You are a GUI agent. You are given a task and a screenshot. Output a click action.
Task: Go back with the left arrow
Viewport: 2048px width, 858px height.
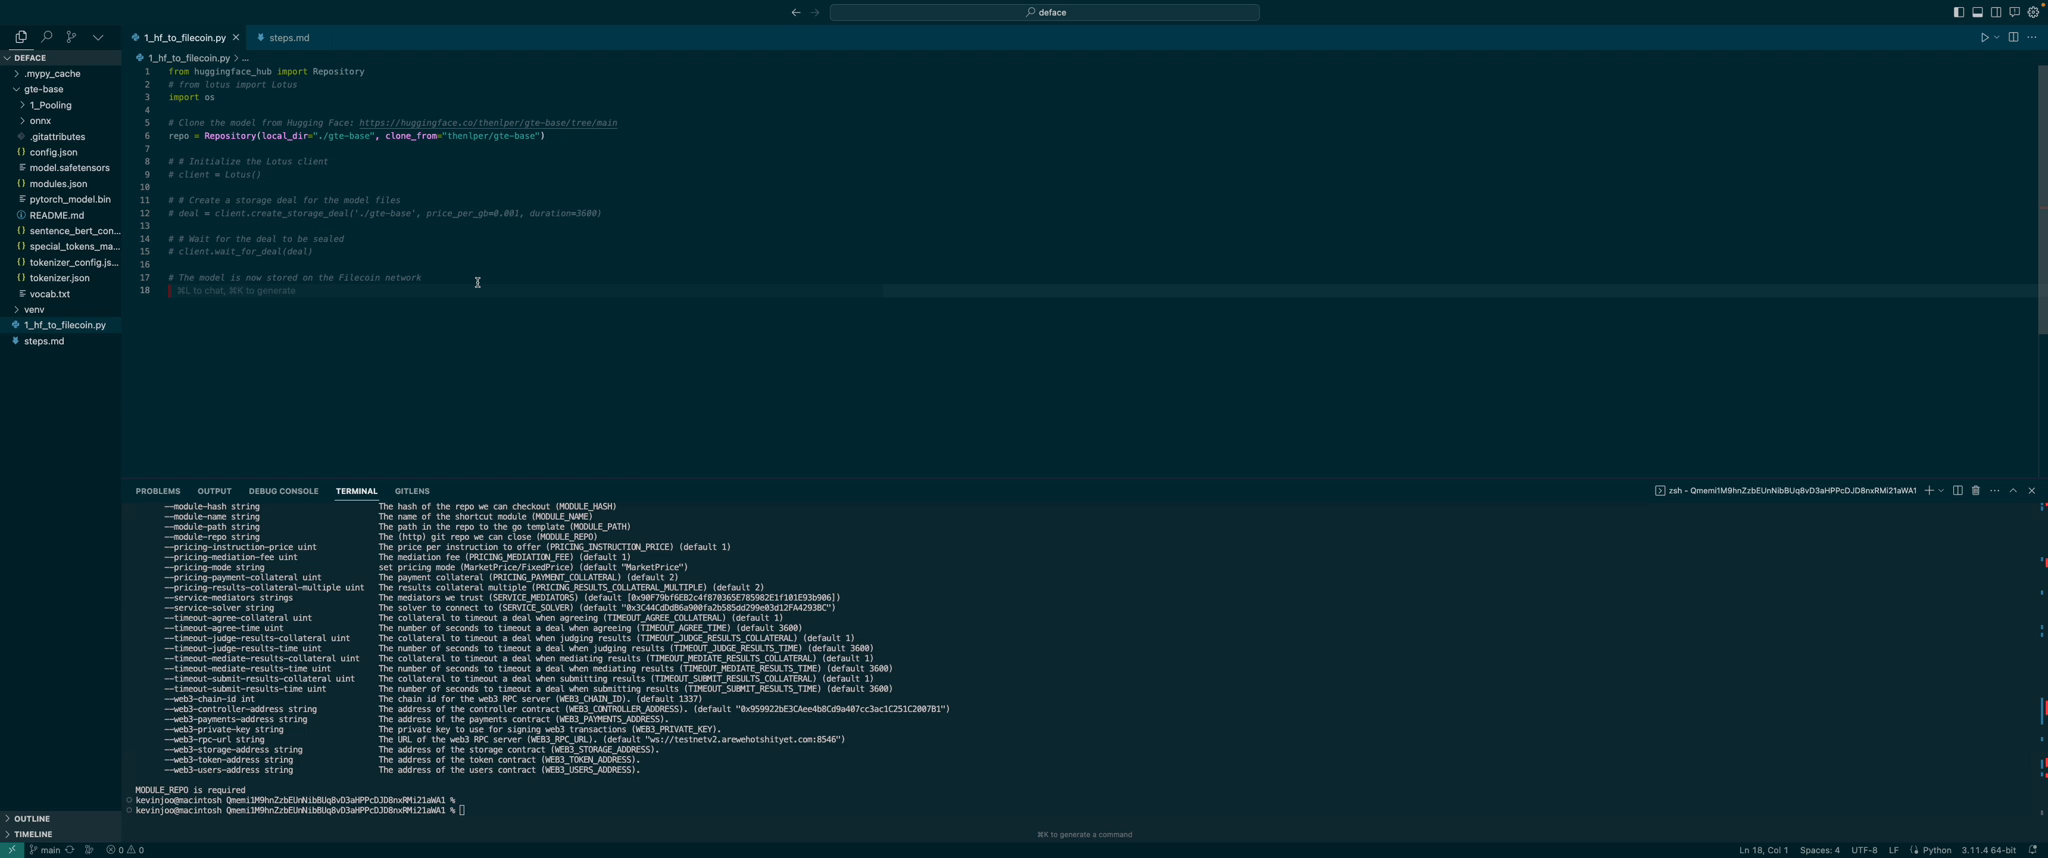point(796,12)
